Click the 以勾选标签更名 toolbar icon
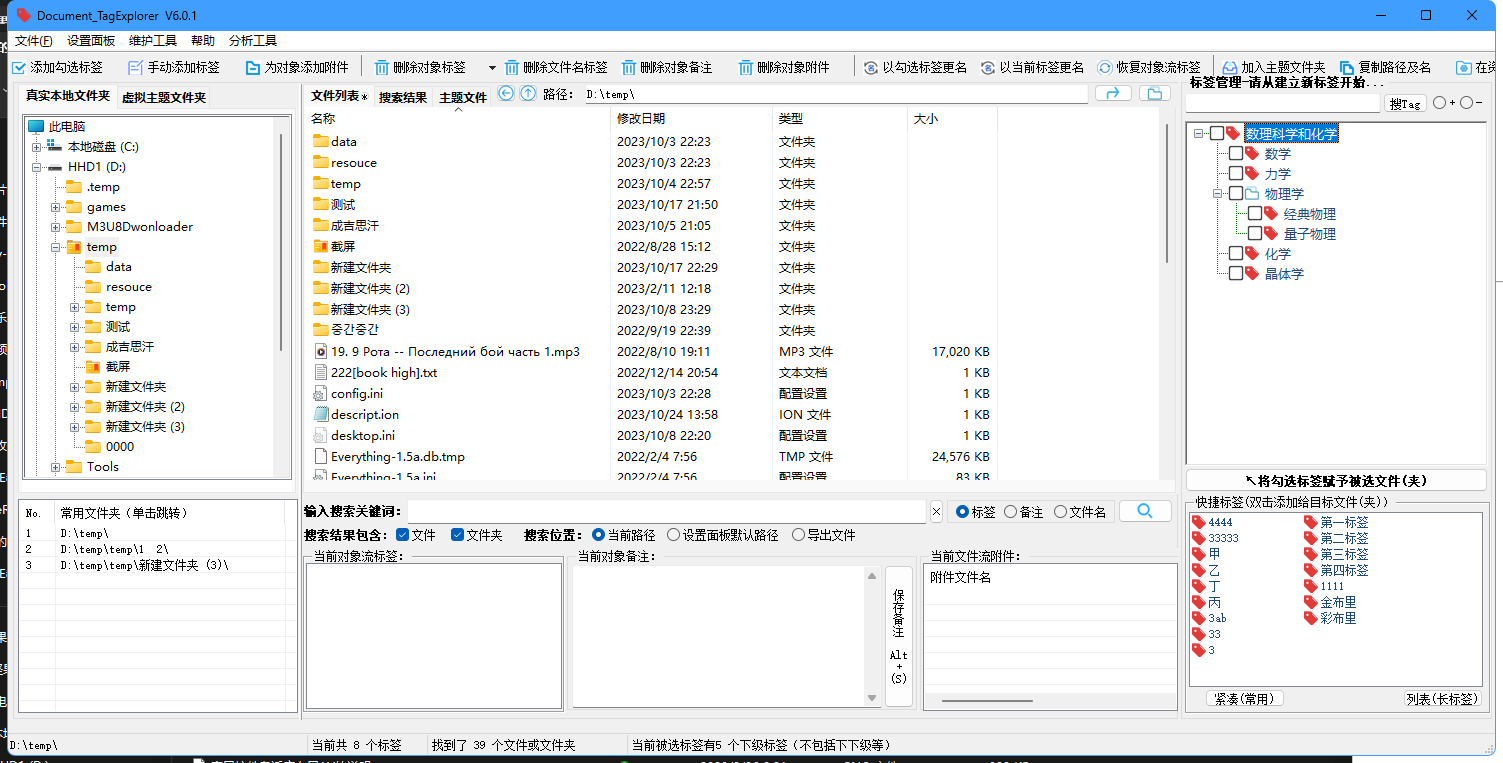Screen dimensions: 1503x763 point(871,67)
